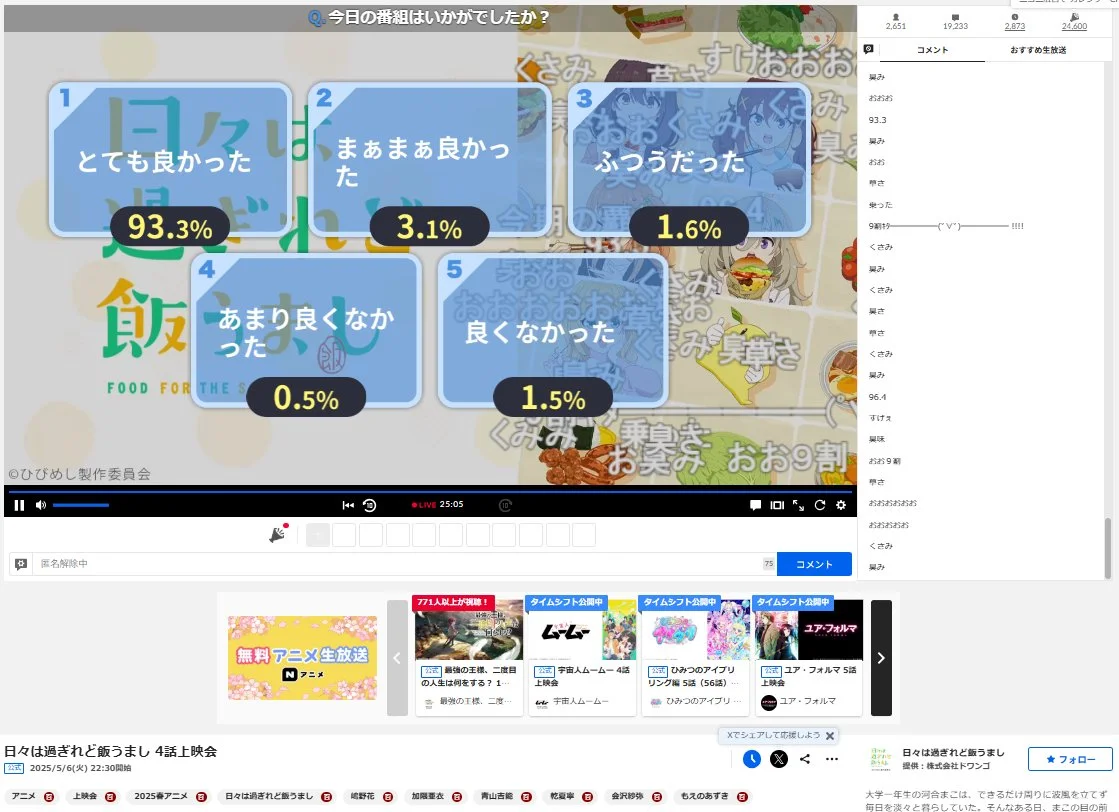Image resolution: width=1119 pixels, height=812 pixels.
Task: Click the viewer count icon showing 2,651
Action: tap(896, 17)
